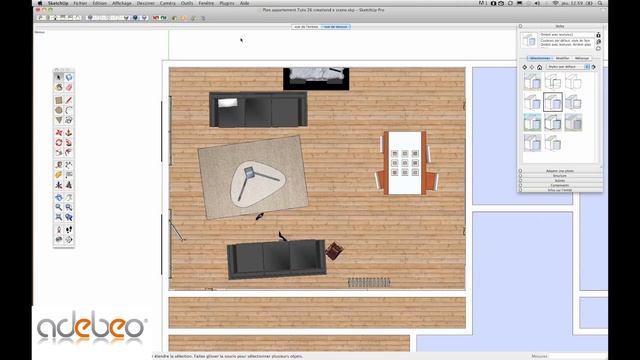Open the Fichier menu

[80, 3]
